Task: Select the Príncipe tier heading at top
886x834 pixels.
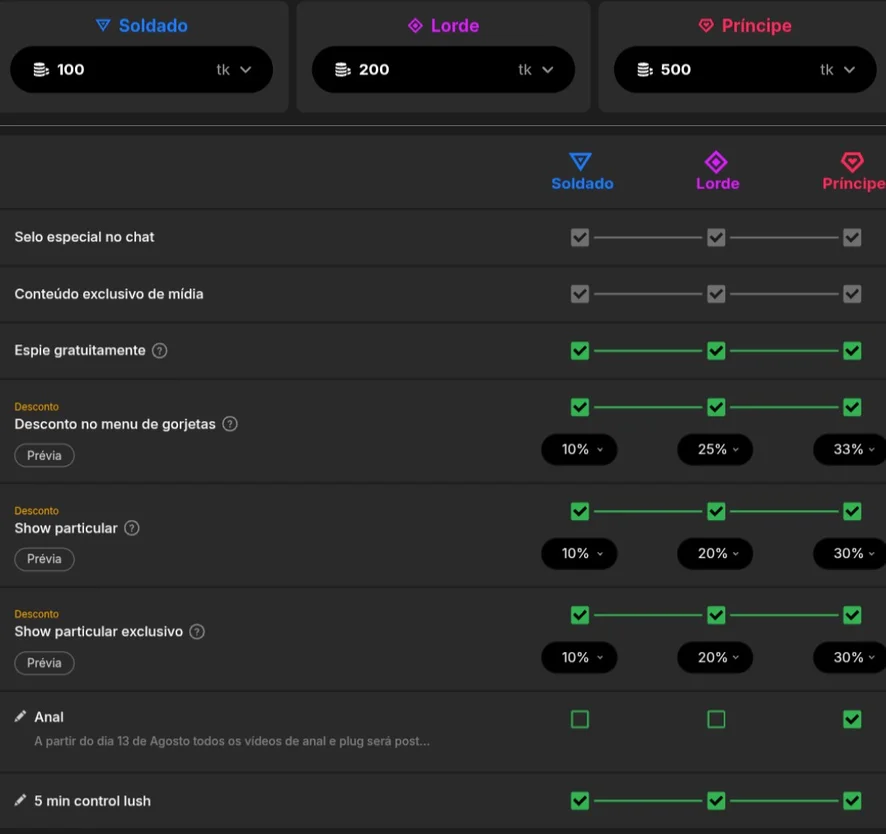Action: point(745,25)
